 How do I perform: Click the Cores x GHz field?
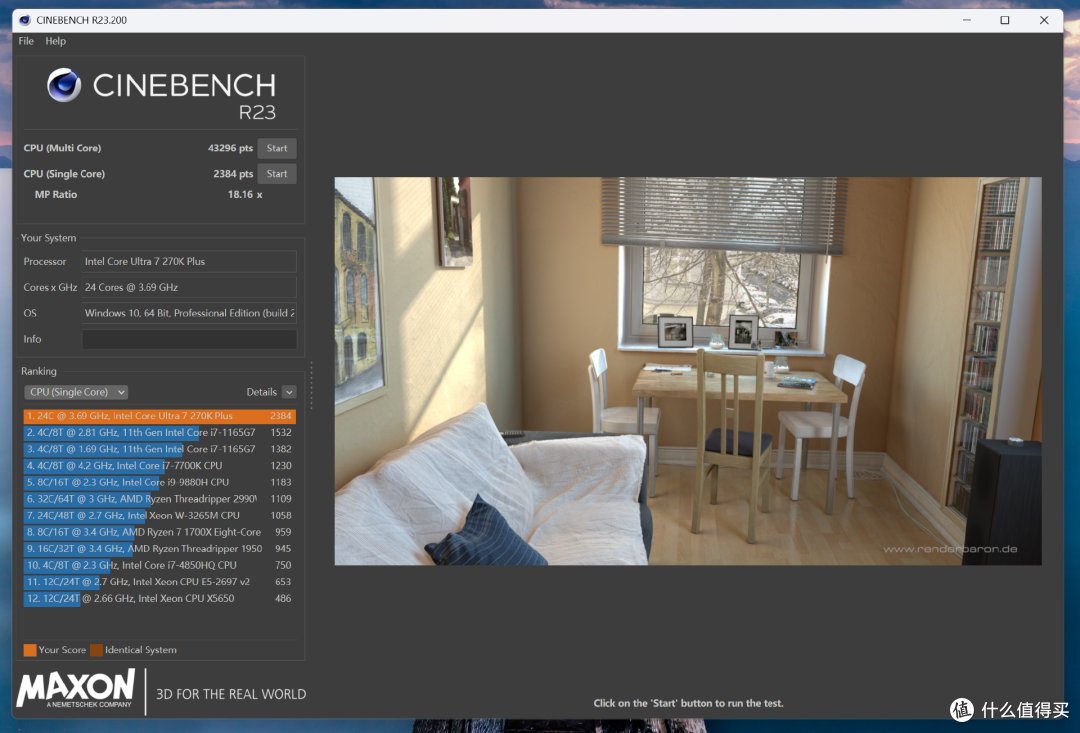pyautogui.click(x=189, y=287)
